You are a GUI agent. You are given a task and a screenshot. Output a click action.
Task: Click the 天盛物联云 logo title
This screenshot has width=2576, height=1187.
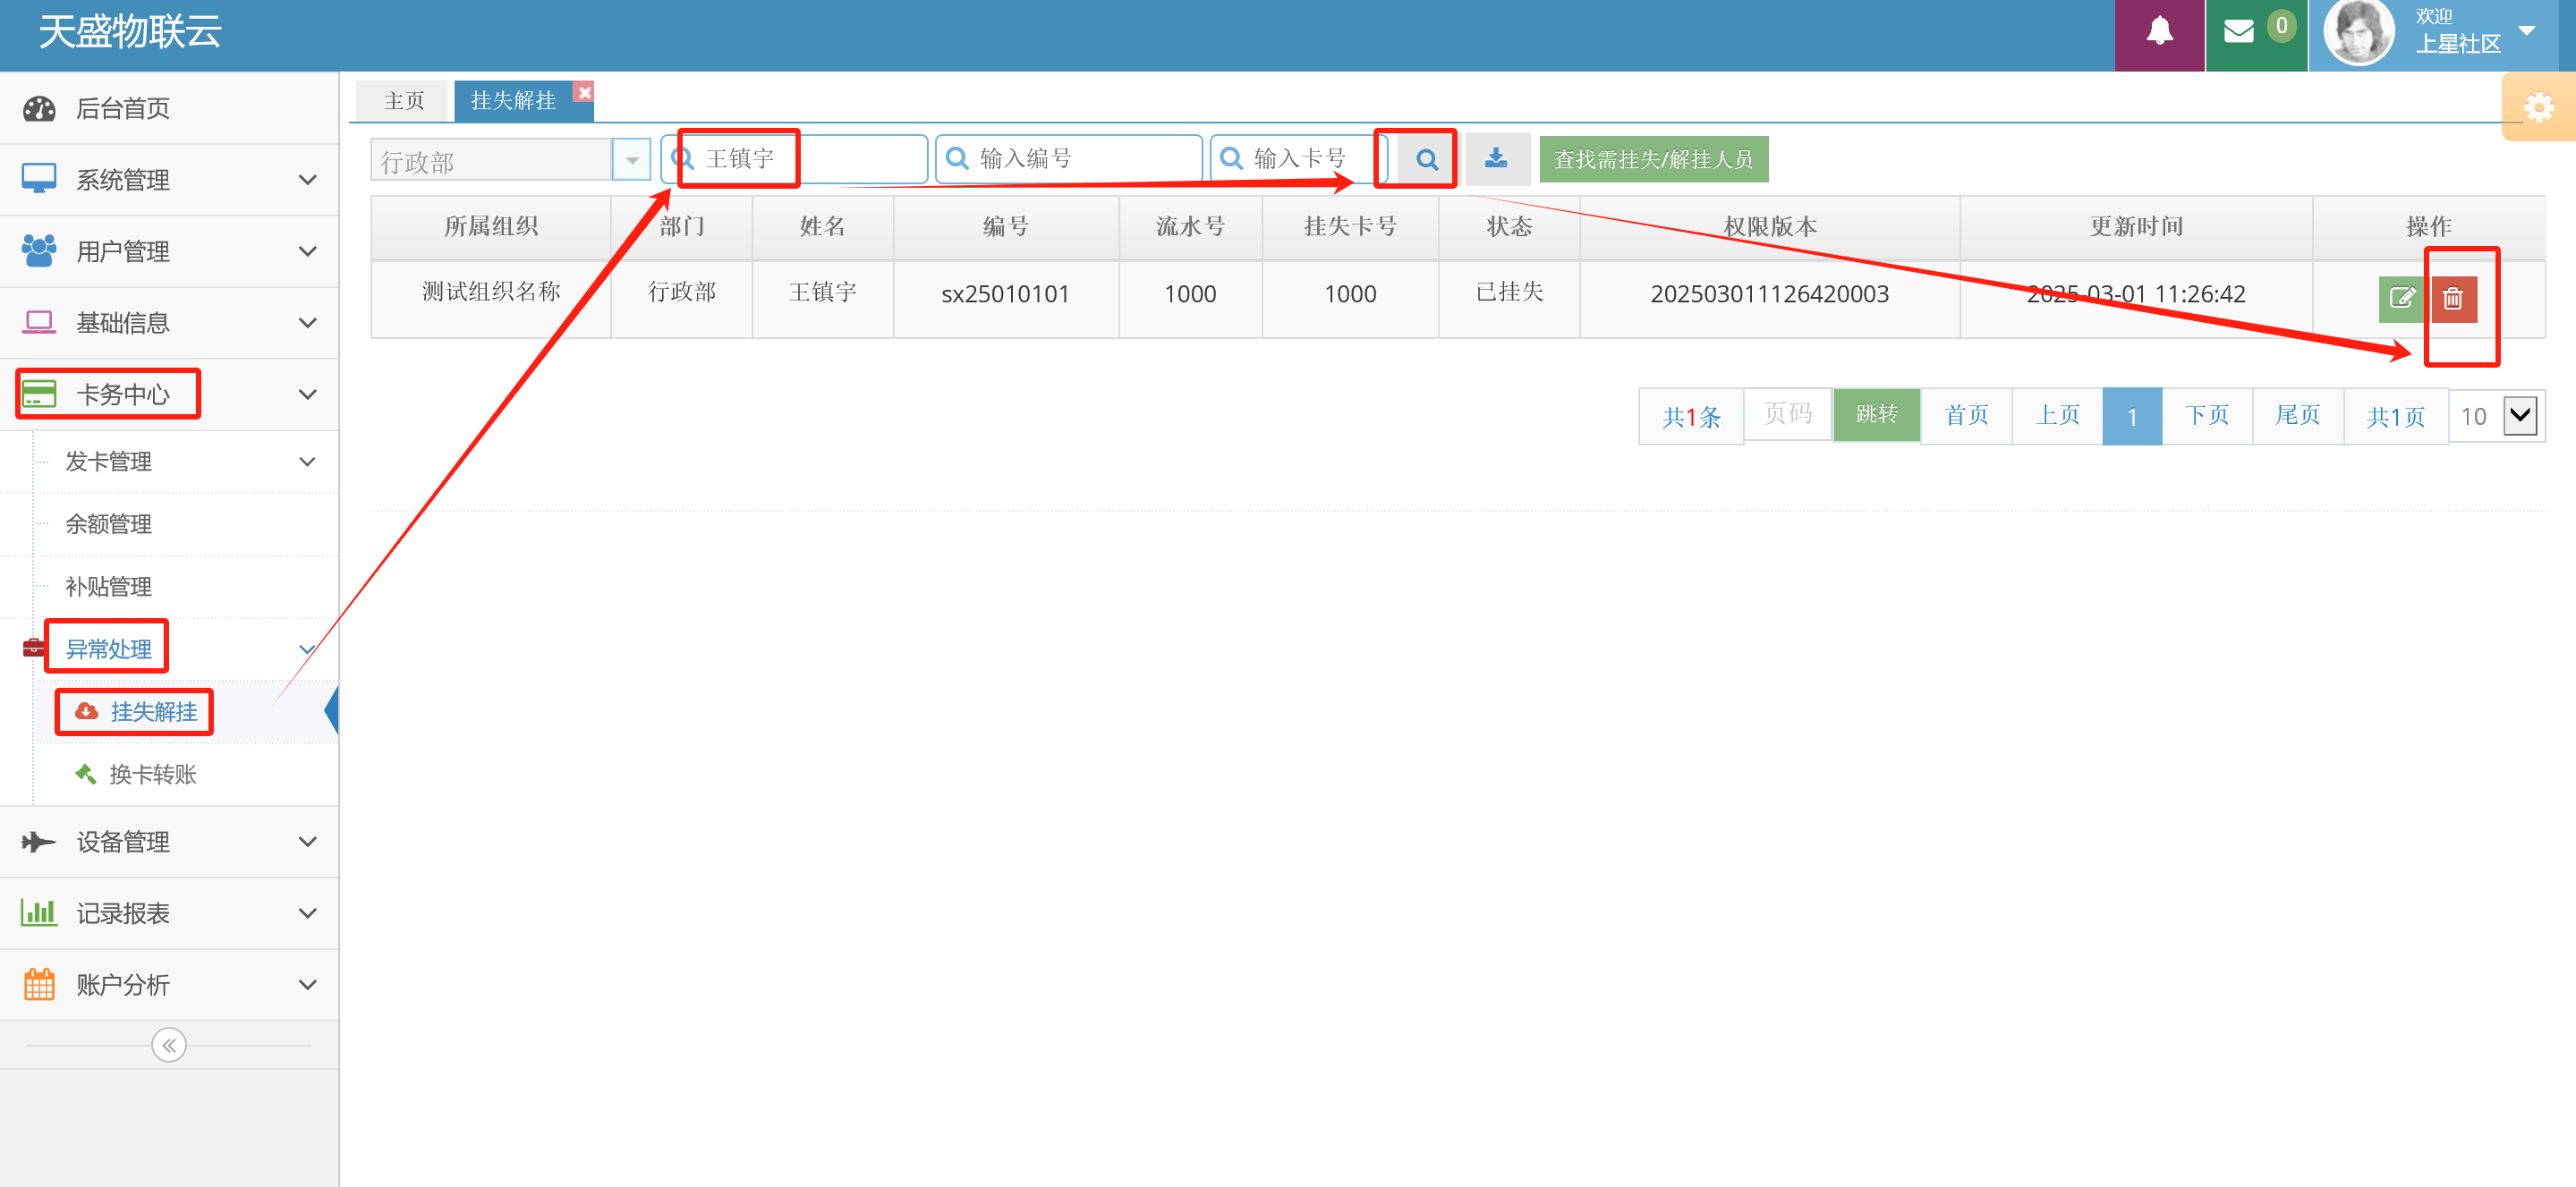click(130, 32)
